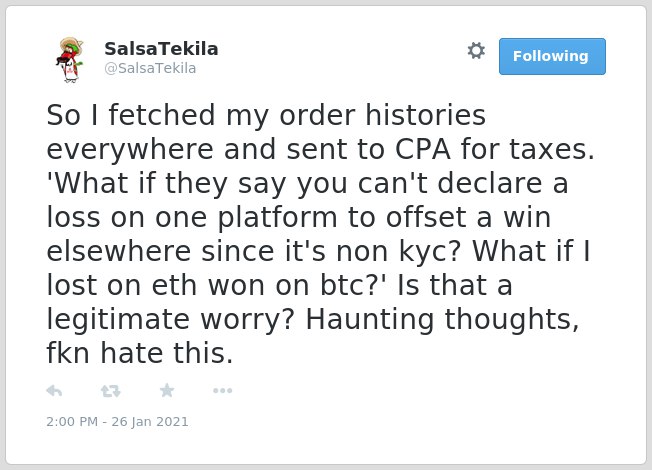Toggle the blue Following button
652x470 pixels.
pos(552,57)
